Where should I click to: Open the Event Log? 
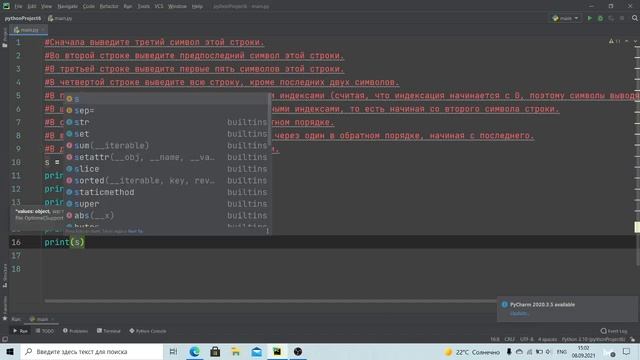(614, 331)
